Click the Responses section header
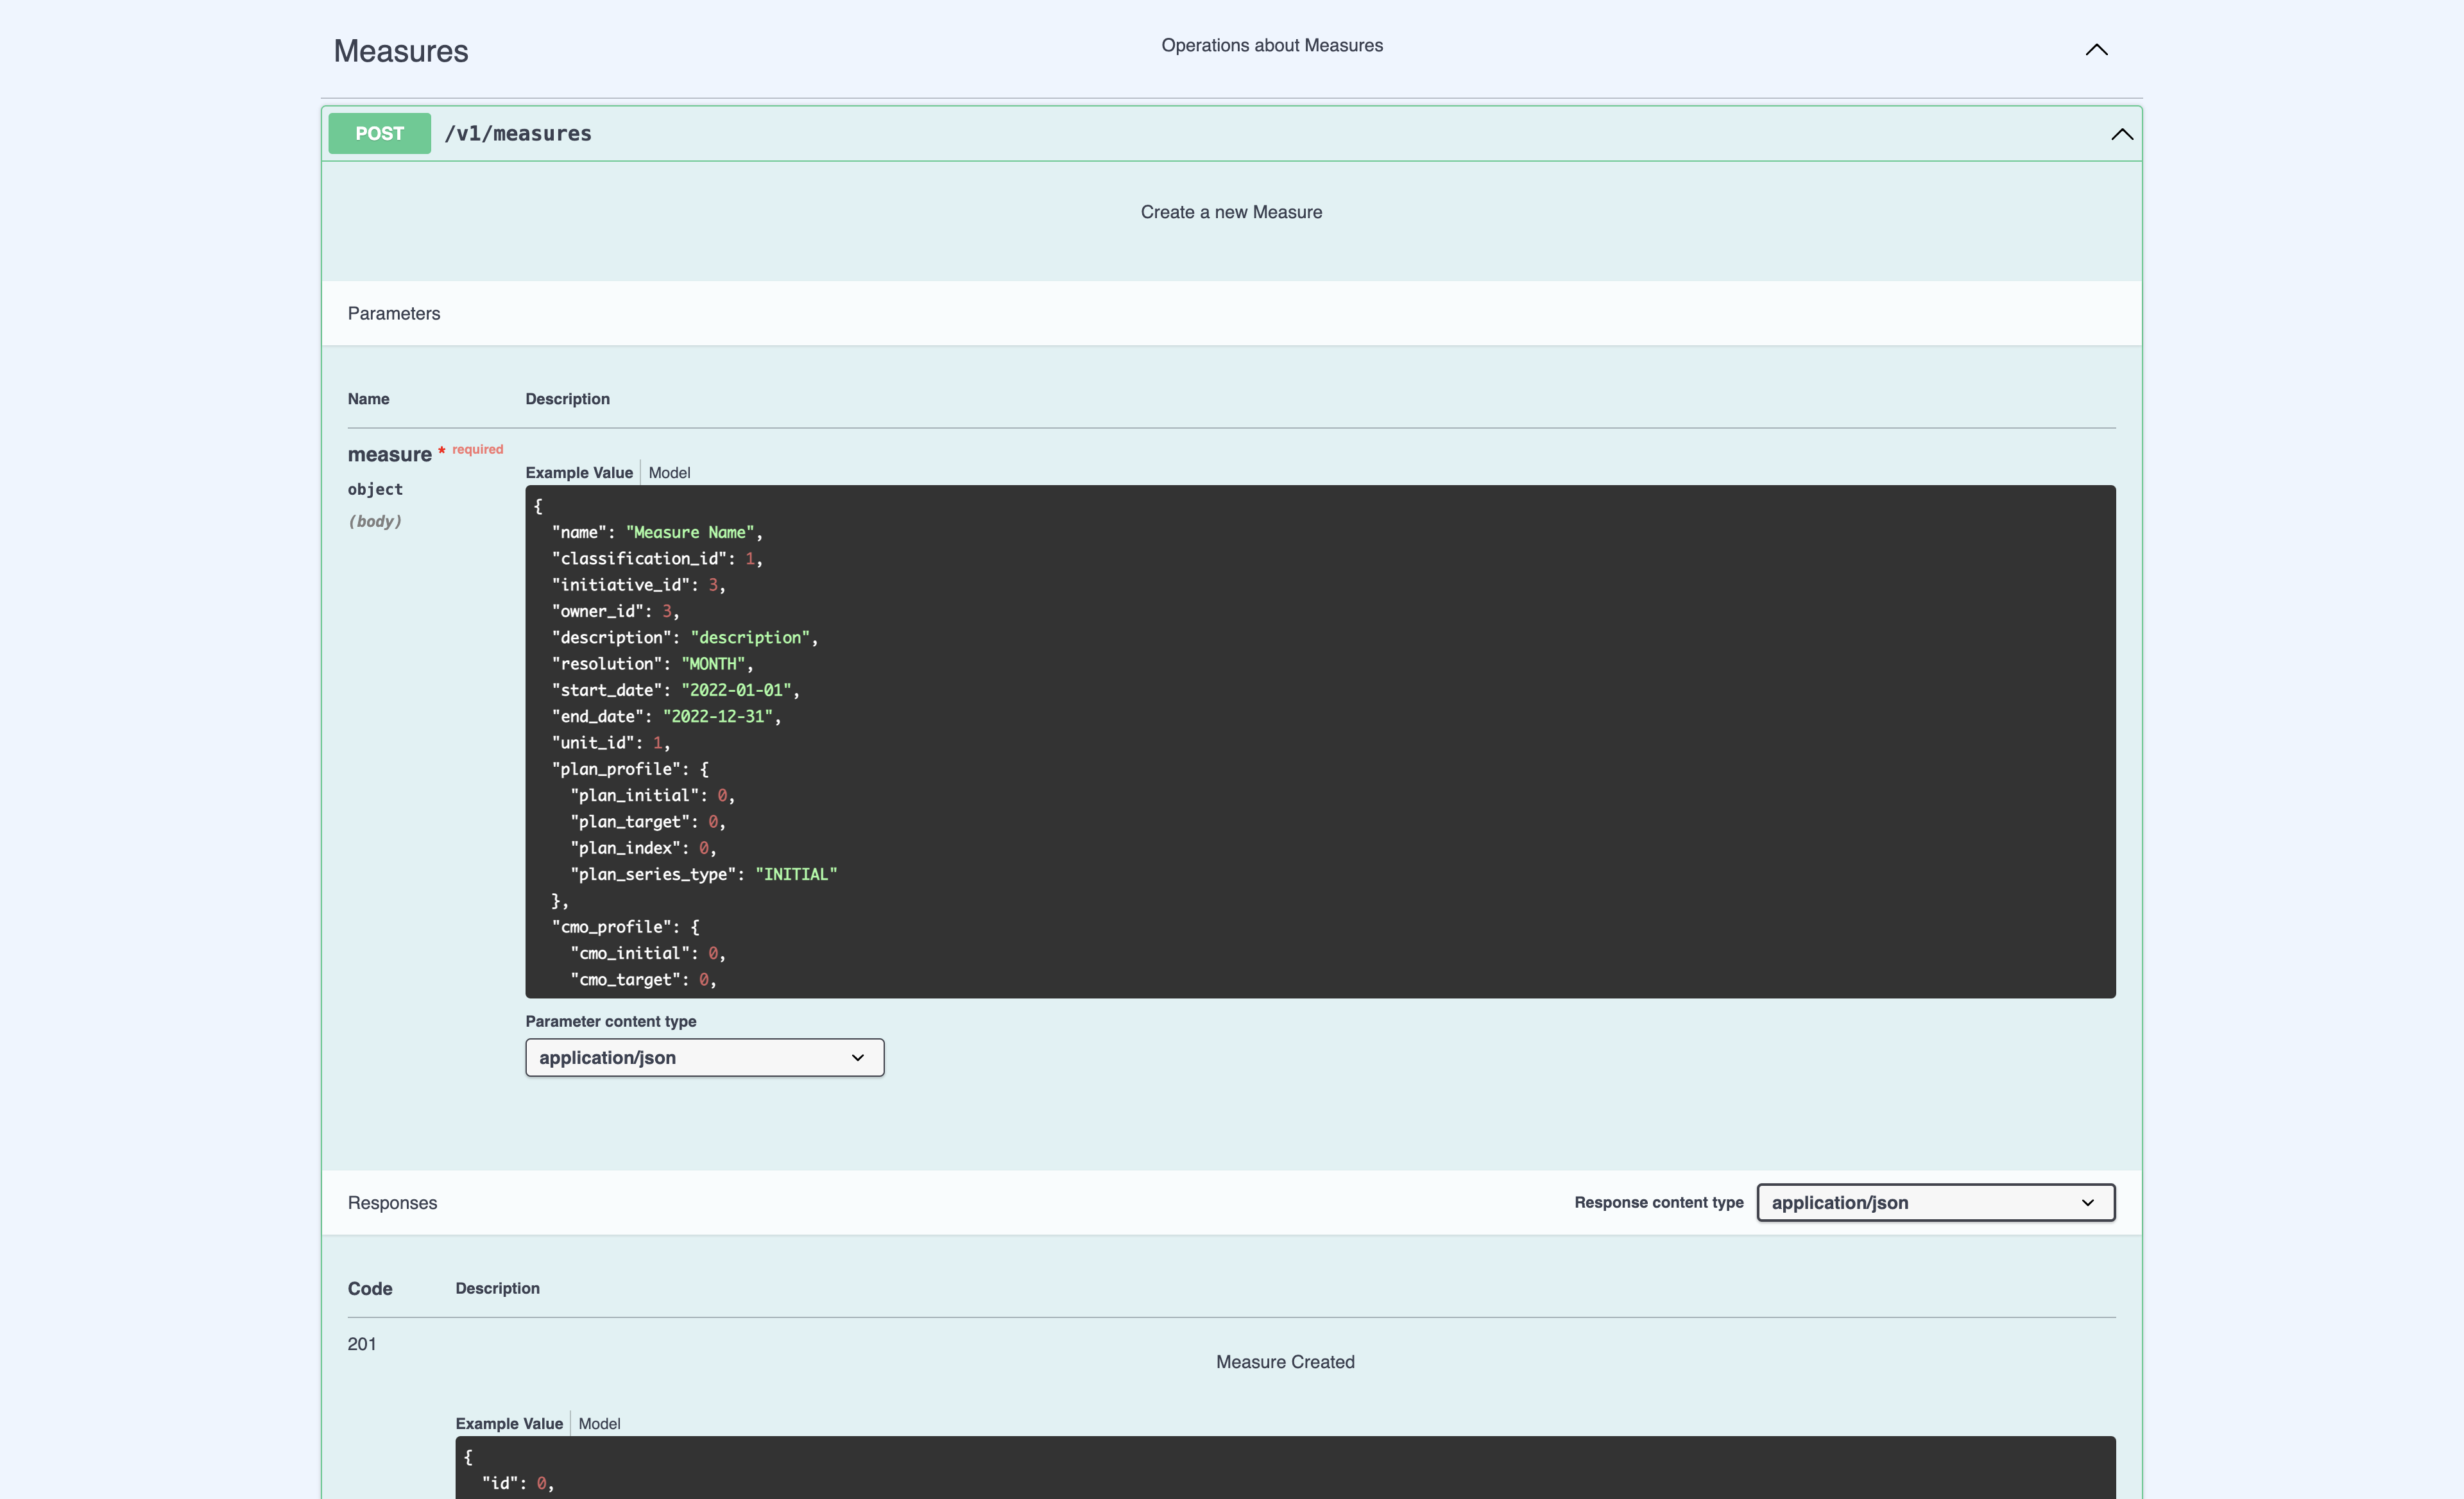Image resolution: width=2464 pixels, height=1499 pixels. point(392,1202)
